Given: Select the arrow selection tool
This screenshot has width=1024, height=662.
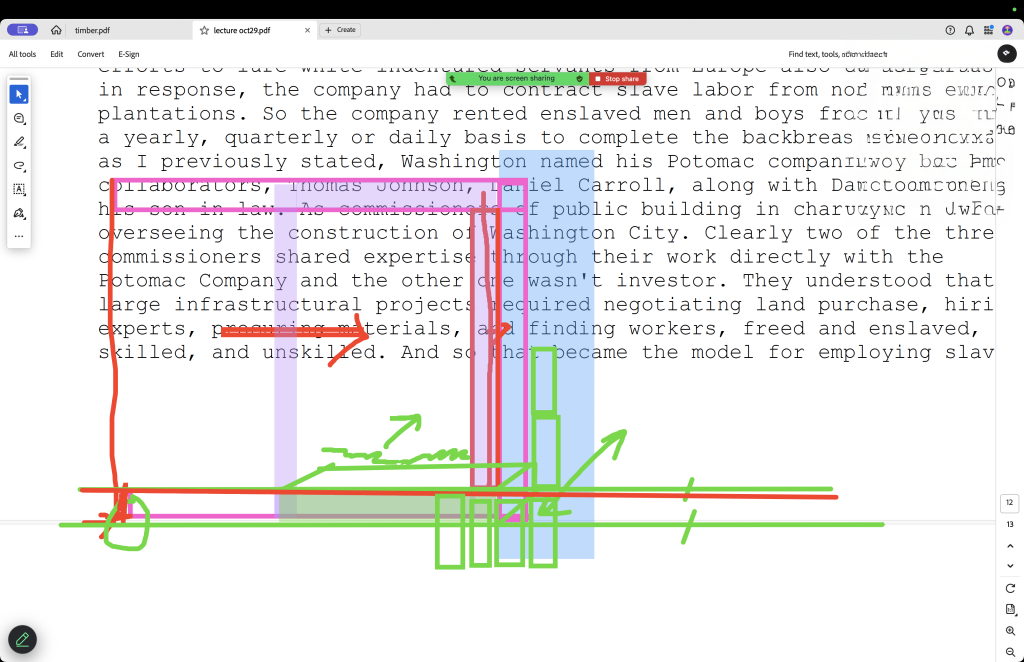Looking at the screenshot, I should [19, 94].
